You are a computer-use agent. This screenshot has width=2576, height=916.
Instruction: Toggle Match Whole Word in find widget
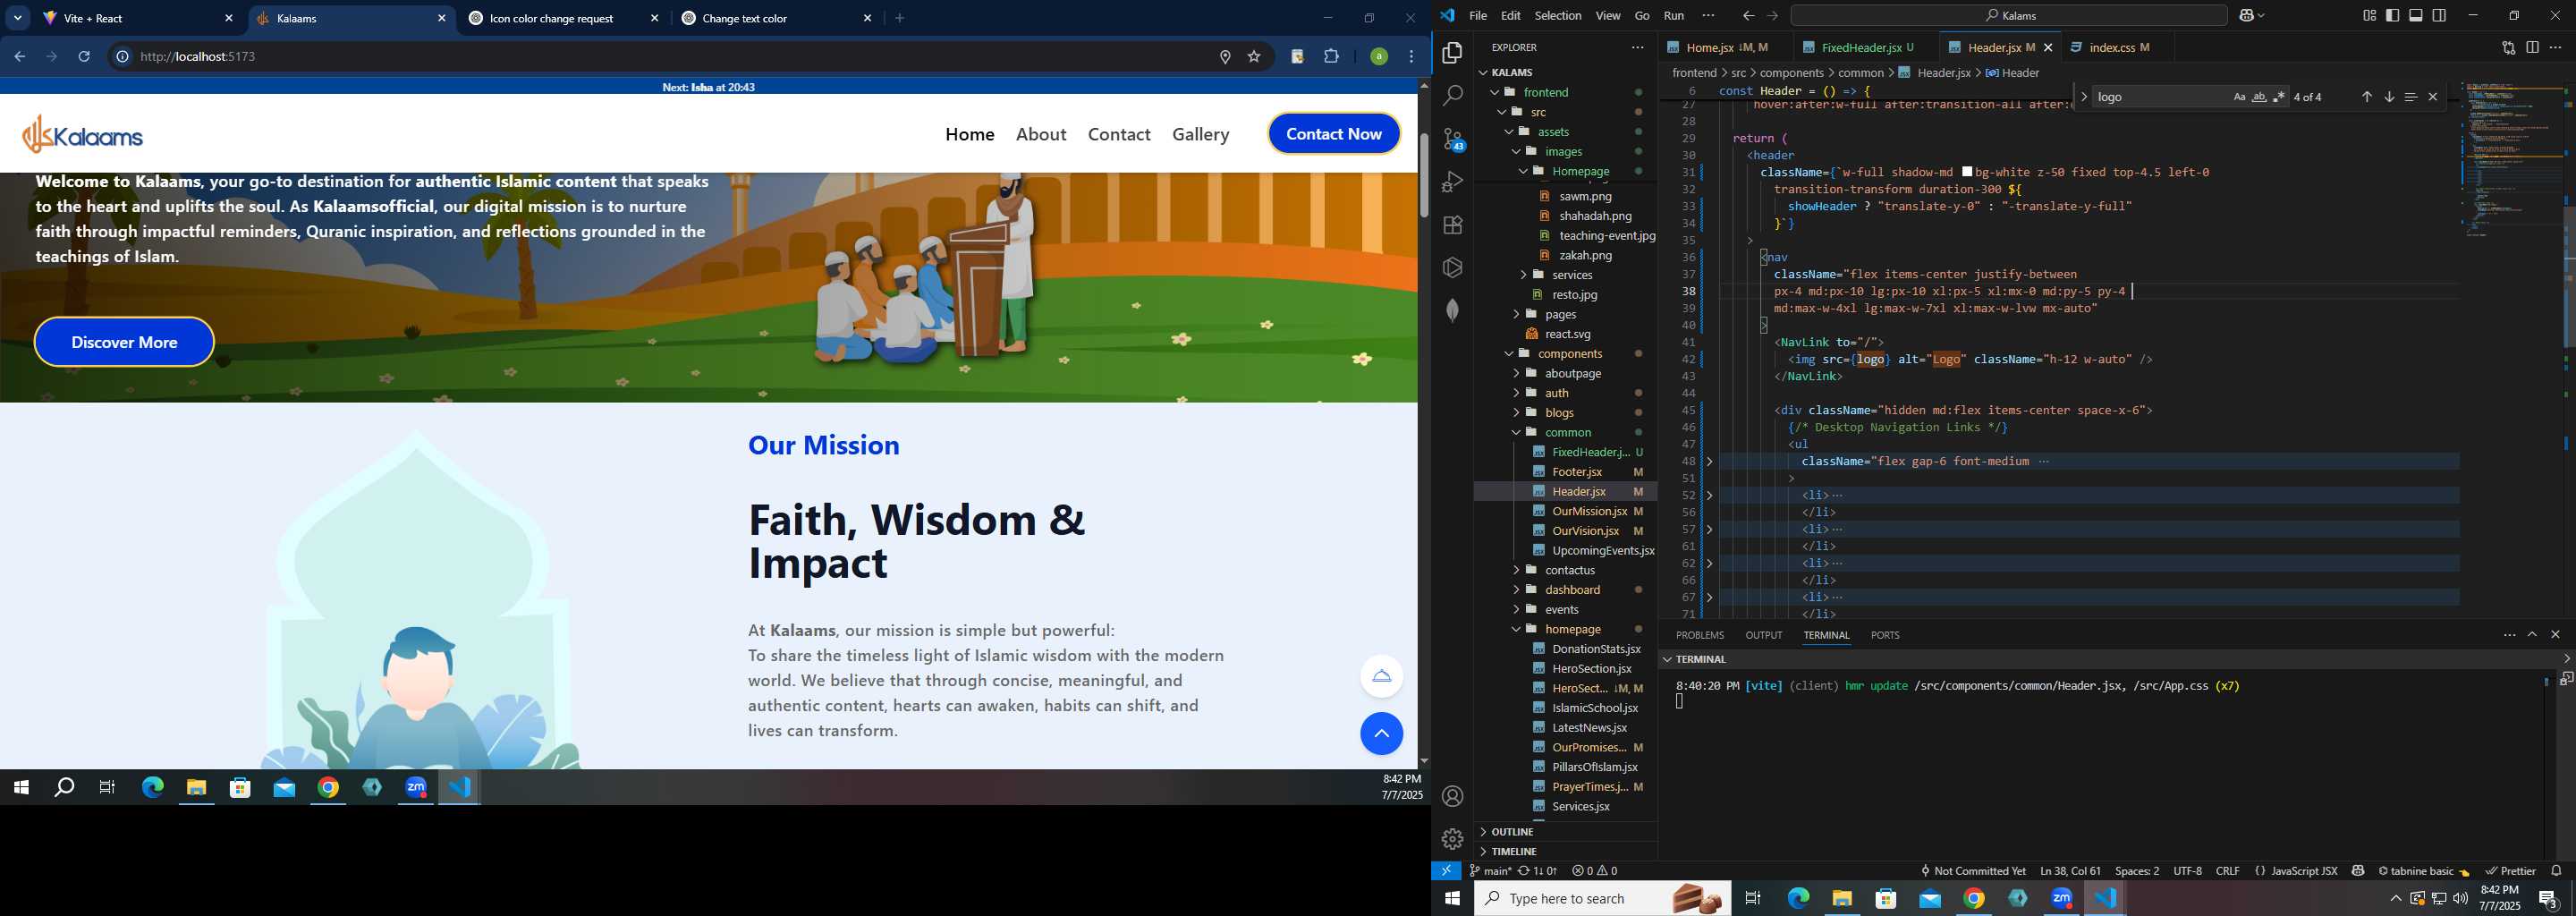(2259, 97)
